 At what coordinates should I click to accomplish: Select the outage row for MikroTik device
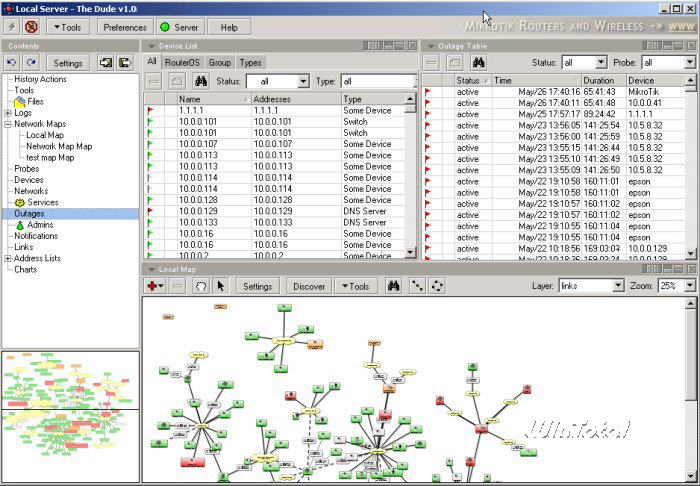554,92
